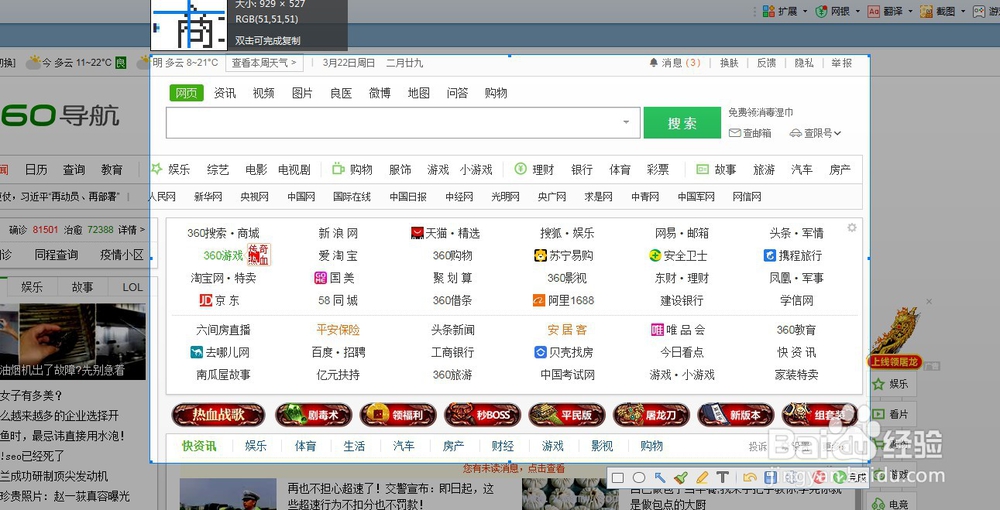Open the 360游戏 green link
This screenshot has width=1000, height=510.
tap(223, 256)
